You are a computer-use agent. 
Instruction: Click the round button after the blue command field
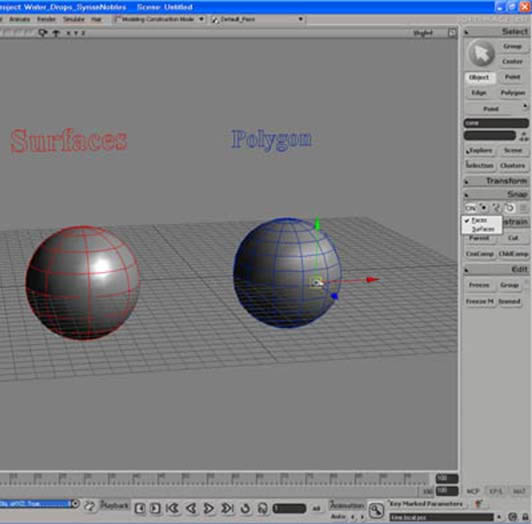(x=76, y=504)
